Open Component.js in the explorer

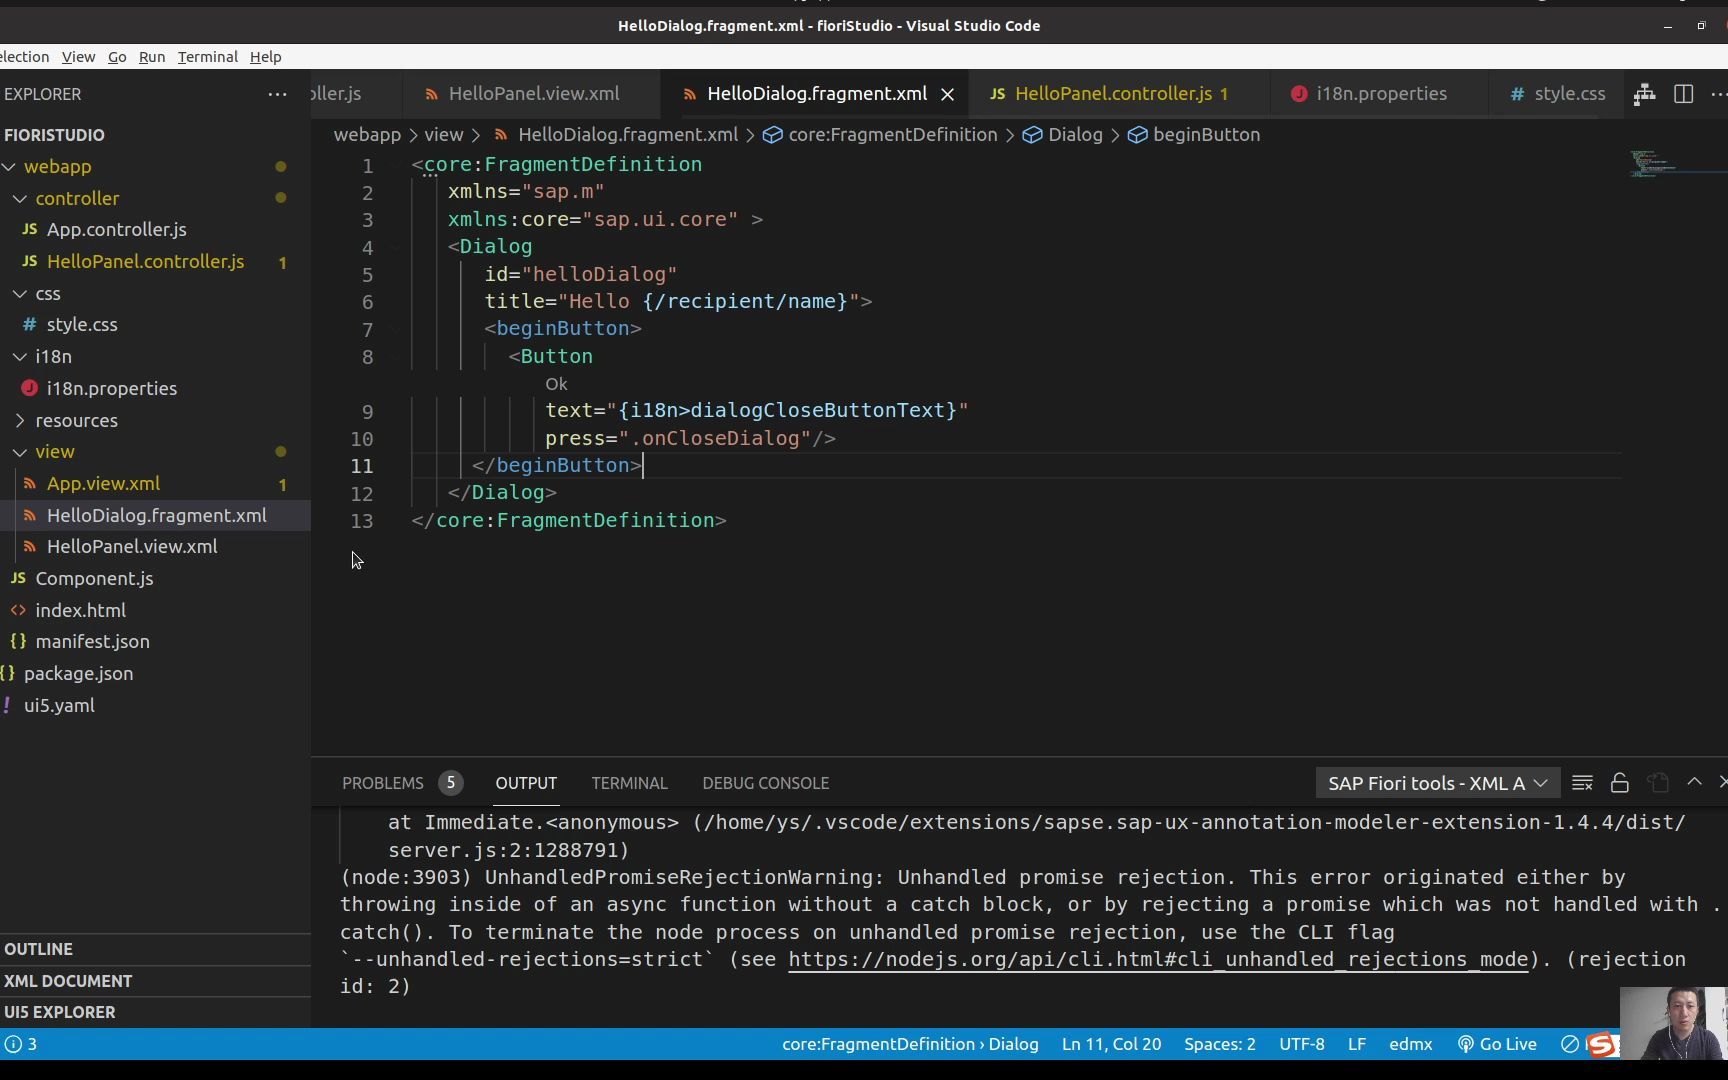coord(94,579)
